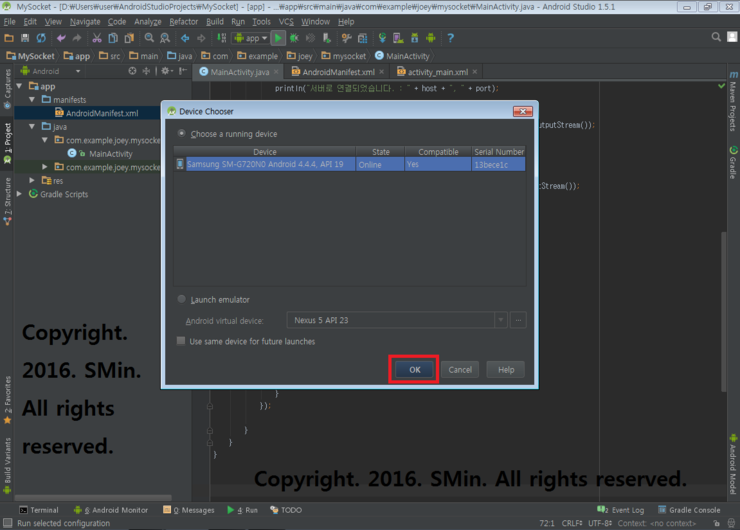Select Choose a running device radio button
This screenshot has height=530, width=740.
coord(181,134)
